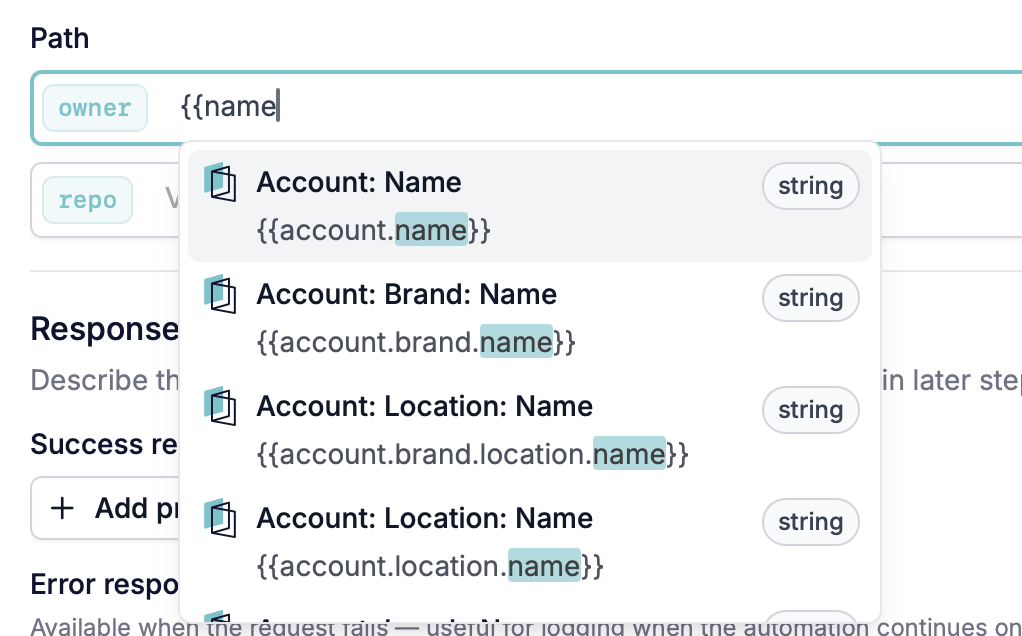The image size is (1022, 636).
Task: Click the book icon beside Account: Brand: Name
Action: click(220, 295)
